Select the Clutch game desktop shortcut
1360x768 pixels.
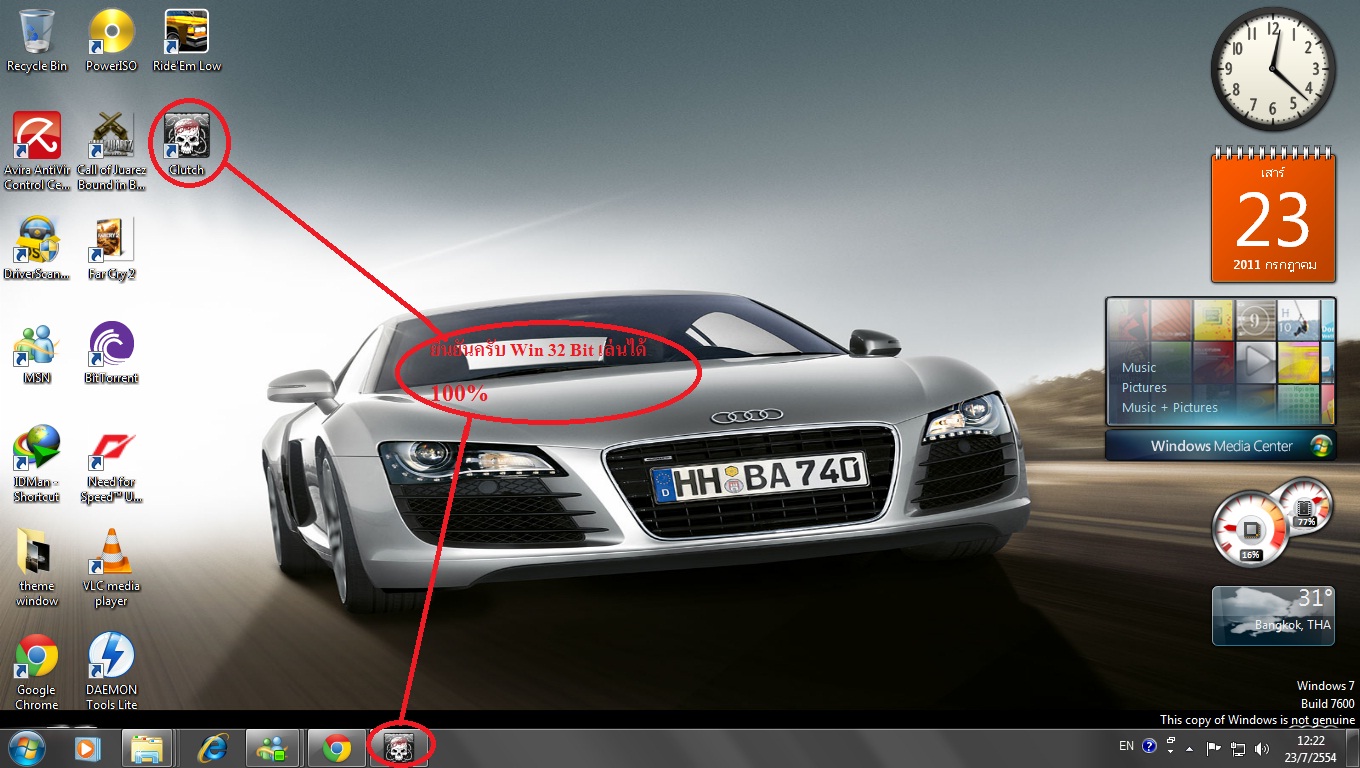click(x=186, y=144)
